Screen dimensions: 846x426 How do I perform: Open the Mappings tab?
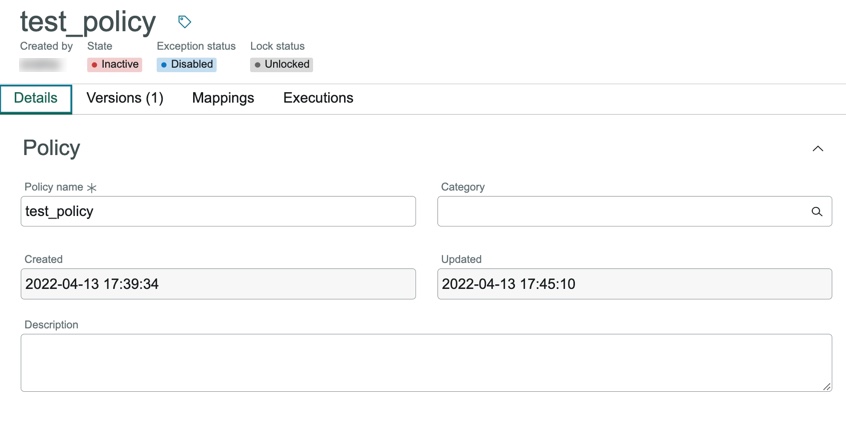[223, 98]
